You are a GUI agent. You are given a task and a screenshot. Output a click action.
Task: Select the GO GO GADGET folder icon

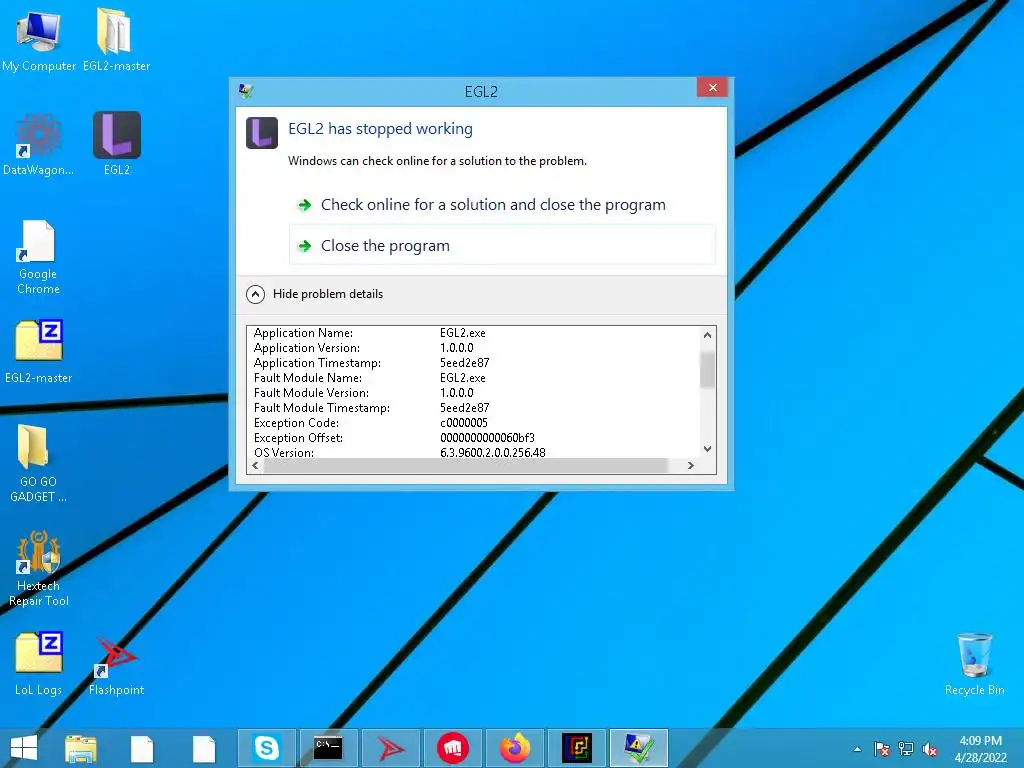pyautogui.click(x=39, y=462)
